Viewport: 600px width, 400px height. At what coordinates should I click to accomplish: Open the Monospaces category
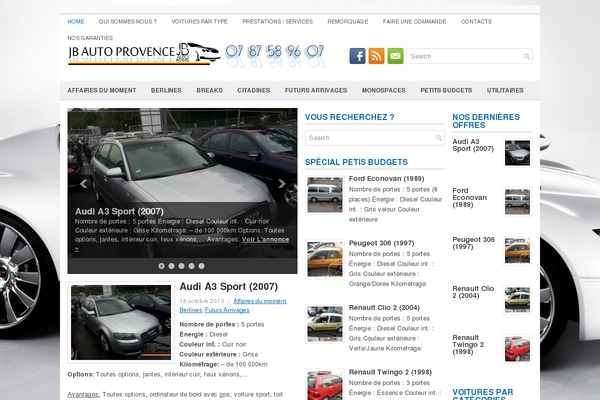point(383,90)
